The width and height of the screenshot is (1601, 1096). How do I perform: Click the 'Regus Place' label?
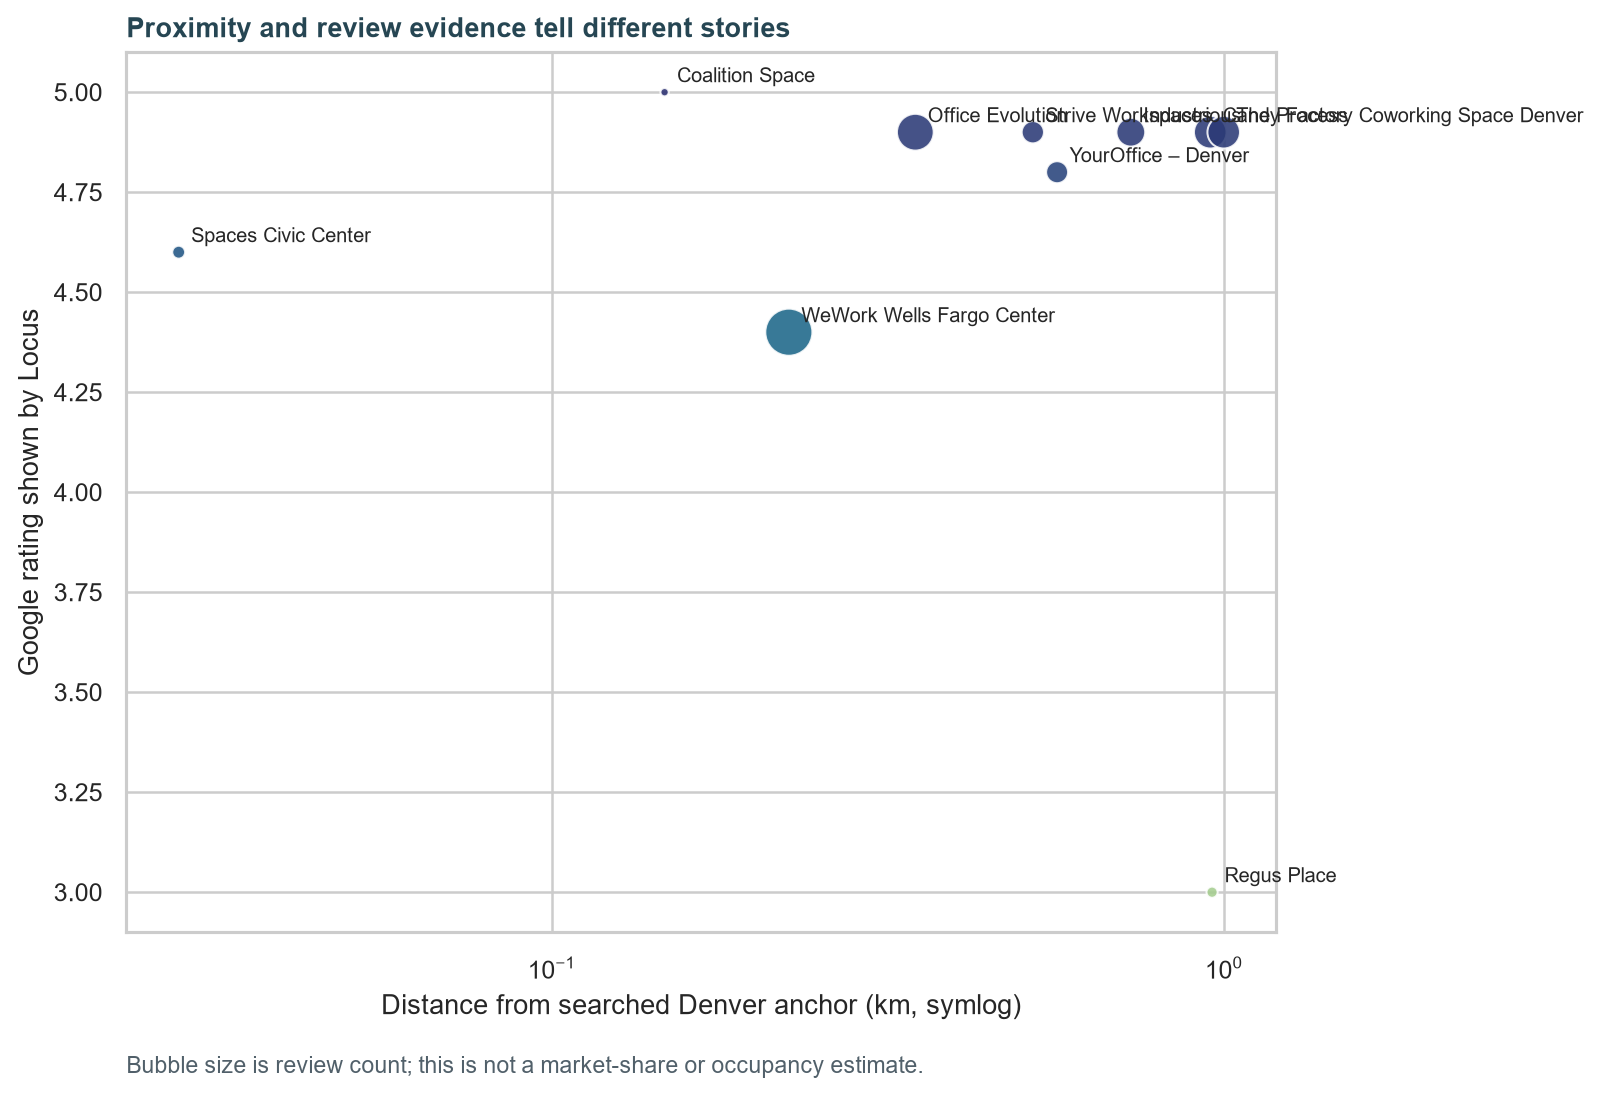1280,876
